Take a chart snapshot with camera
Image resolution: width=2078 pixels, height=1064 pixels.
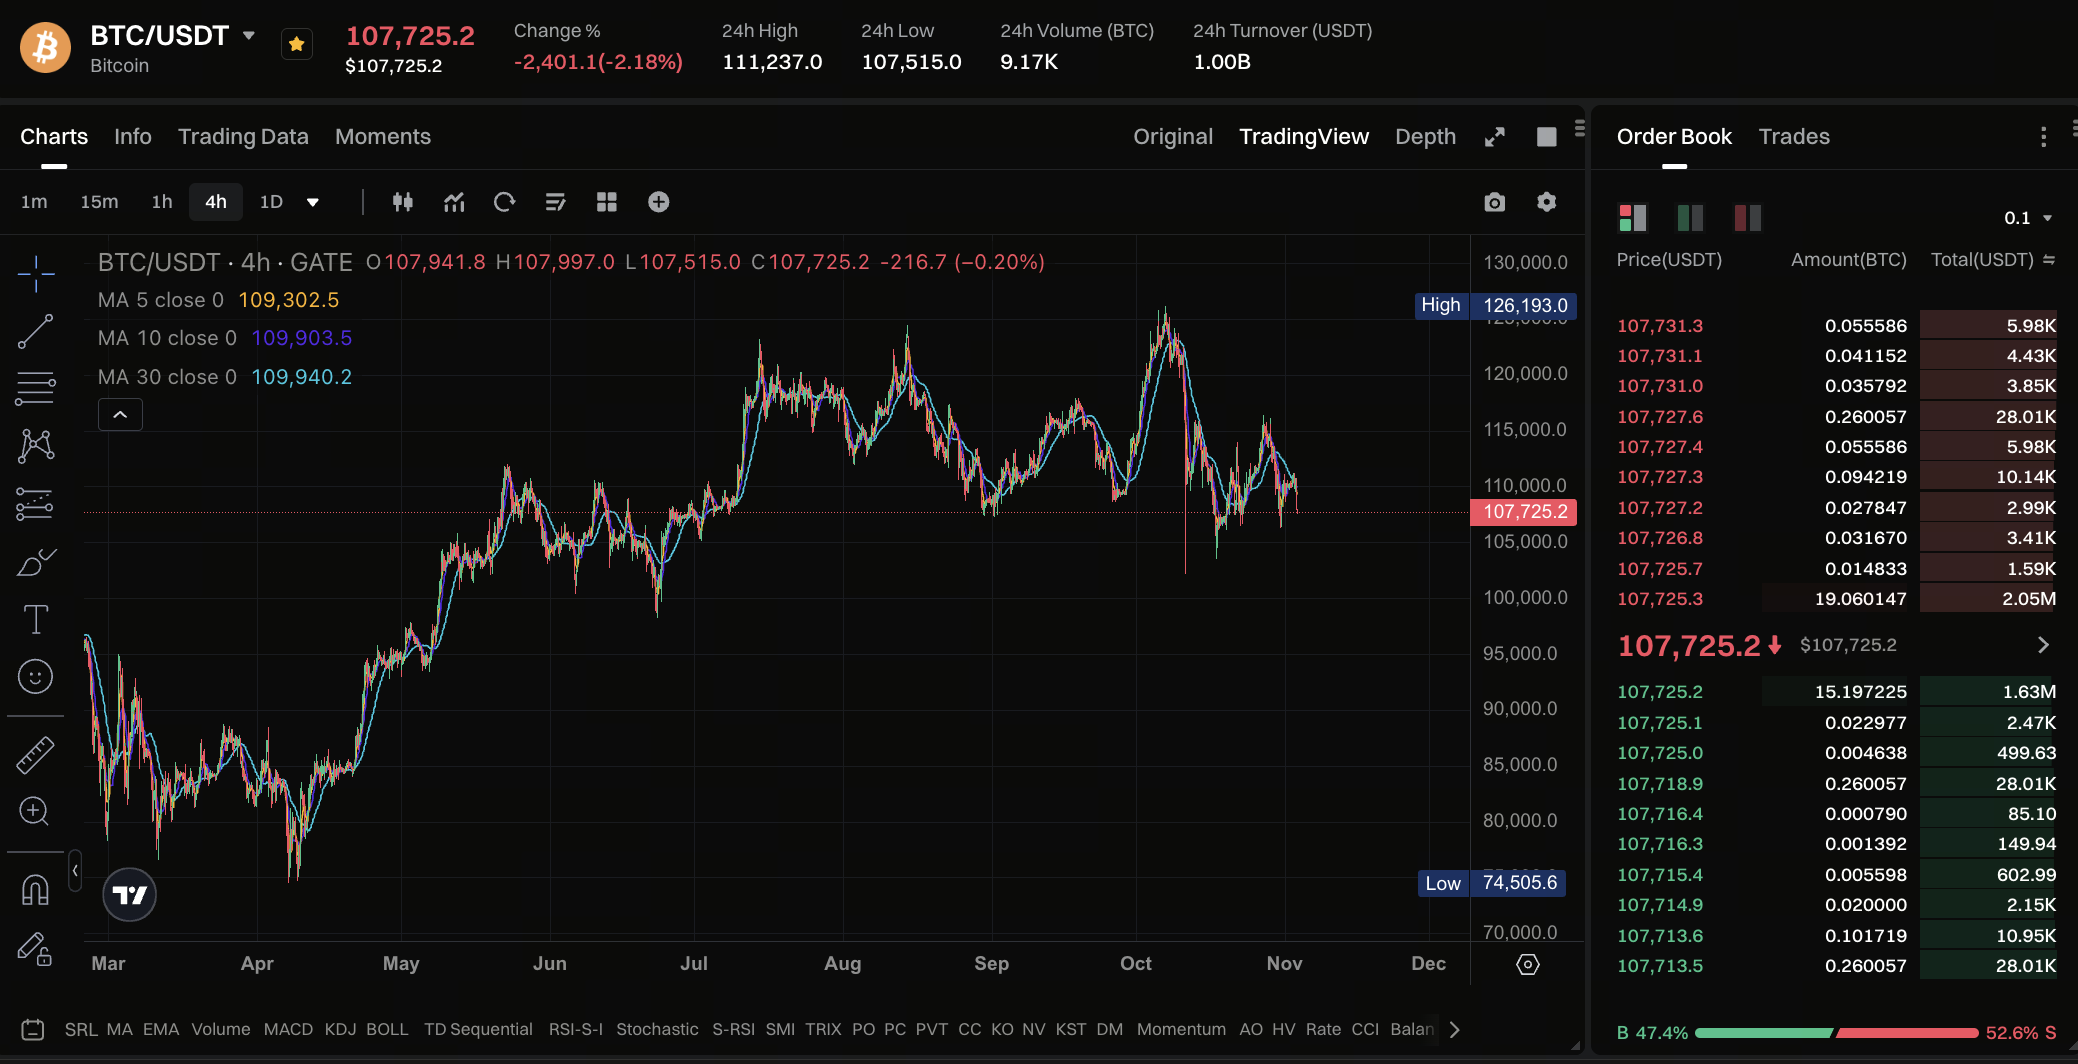tap(1495, 202)
